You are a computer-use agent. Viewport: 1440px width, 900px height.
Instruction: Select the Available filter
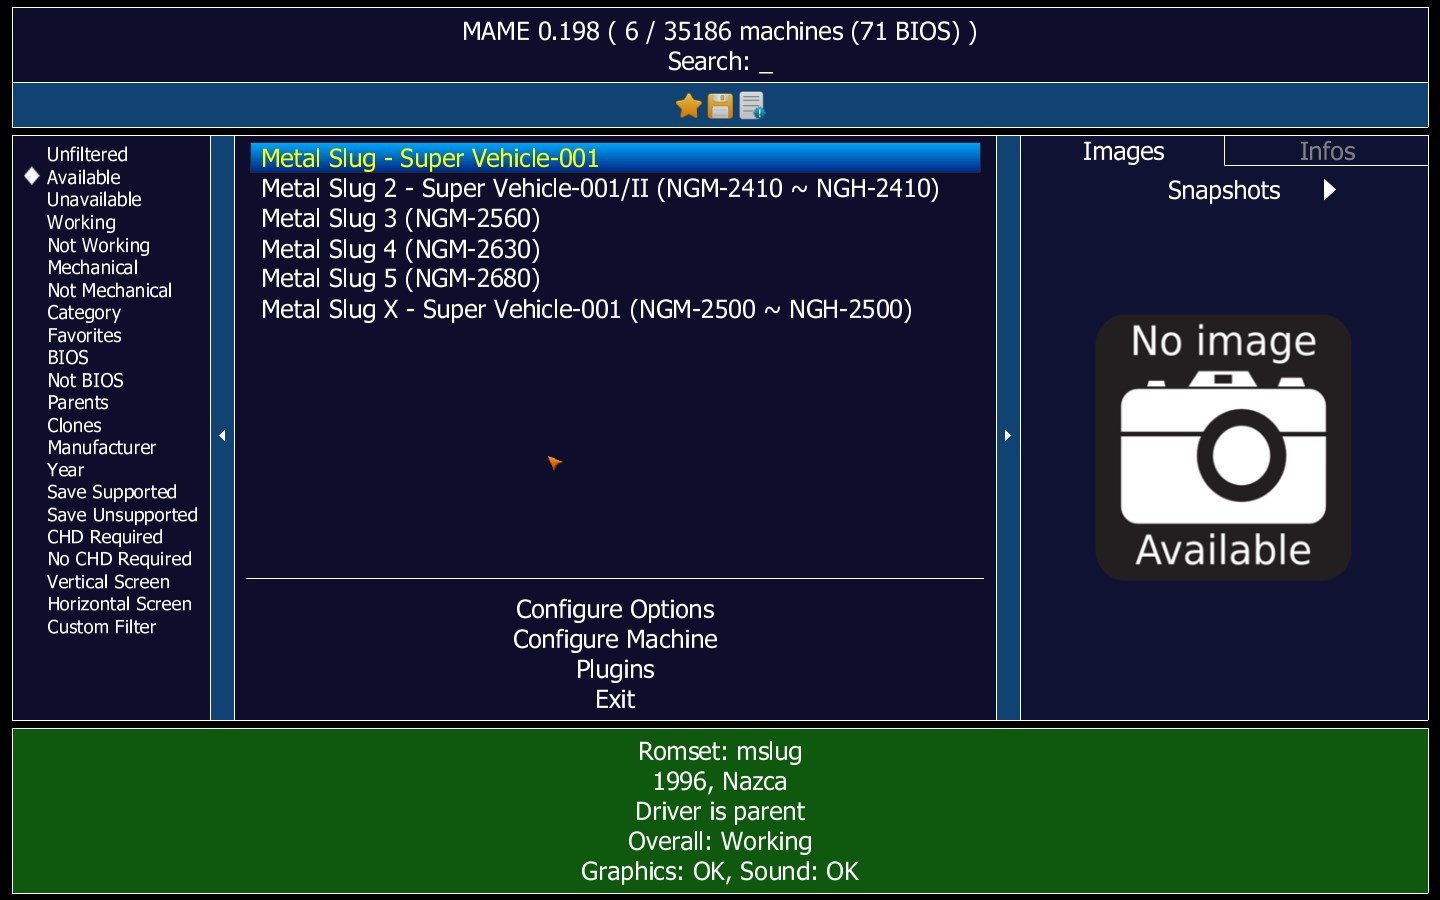point(83,177)
